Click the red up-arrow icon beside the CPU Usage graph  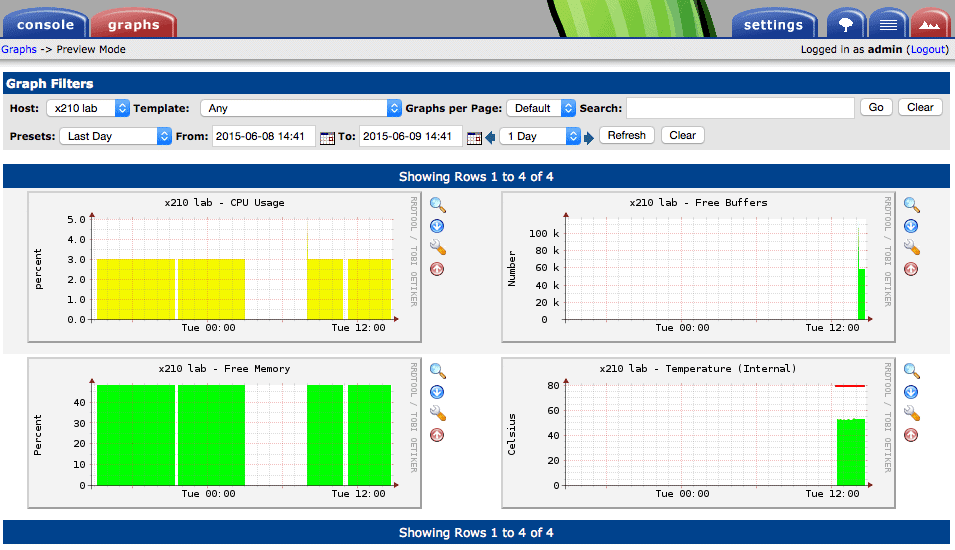click(437, 269)
